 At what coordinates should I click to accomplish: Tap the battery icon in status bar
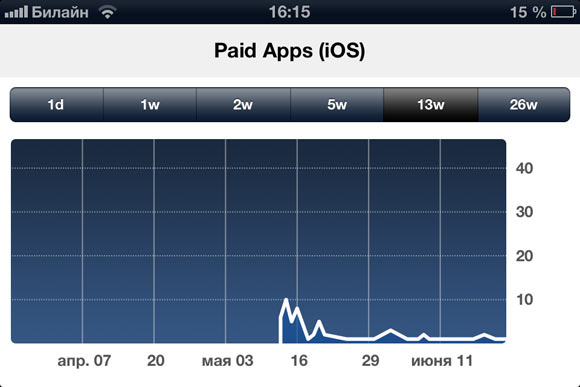[564, 12]
